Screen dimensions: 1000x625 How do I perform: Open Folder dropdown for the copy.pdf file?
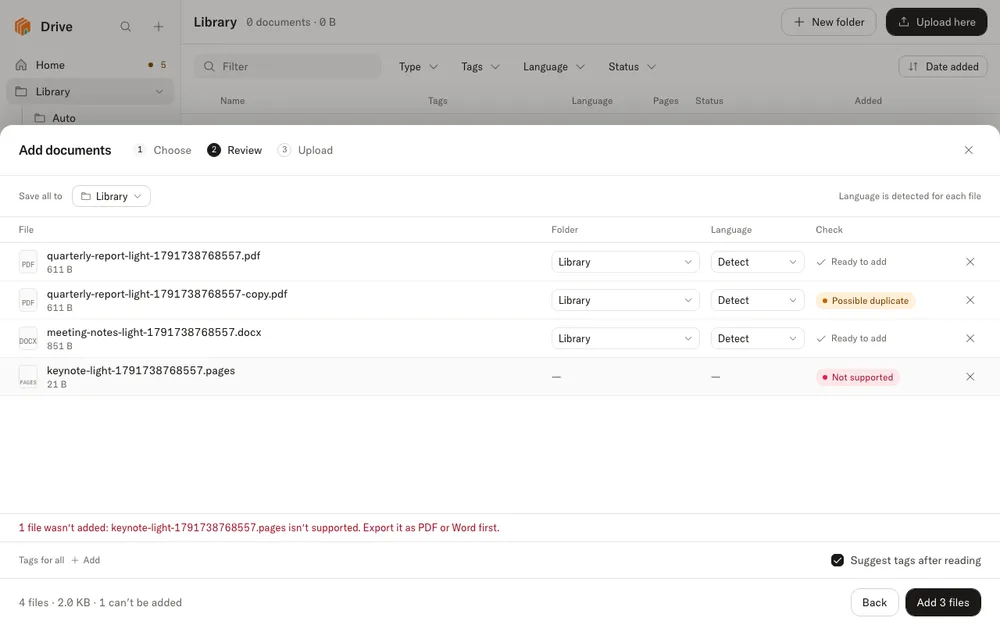625,300
